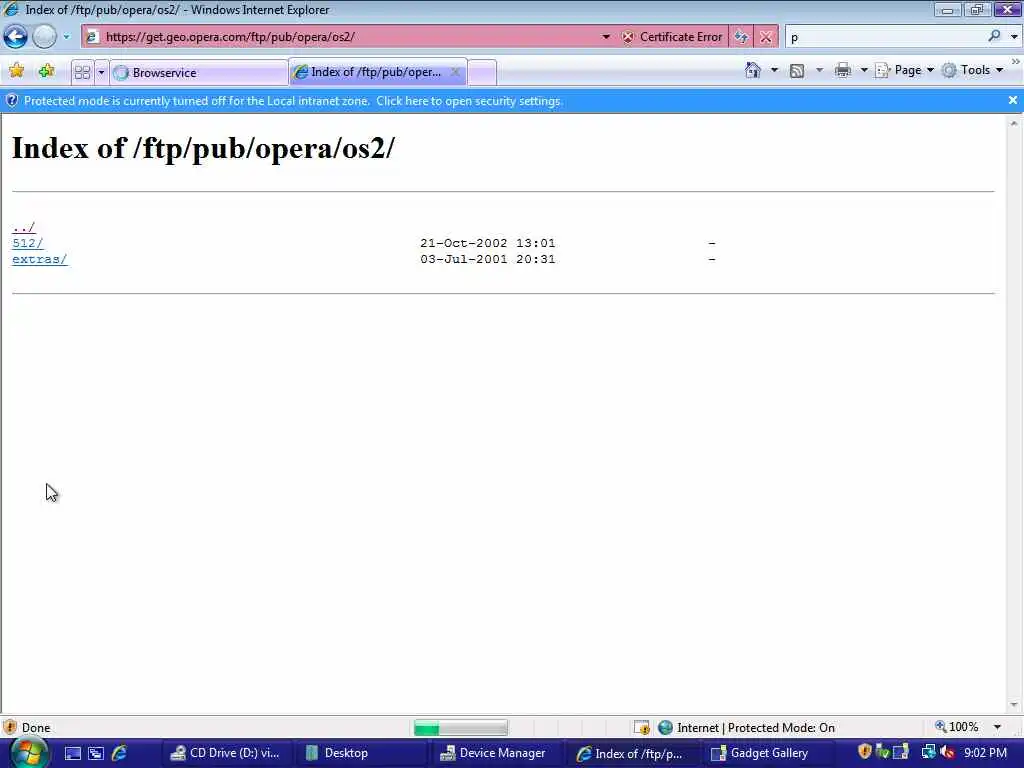Click the Internet zone globe icon

[665, 727]
